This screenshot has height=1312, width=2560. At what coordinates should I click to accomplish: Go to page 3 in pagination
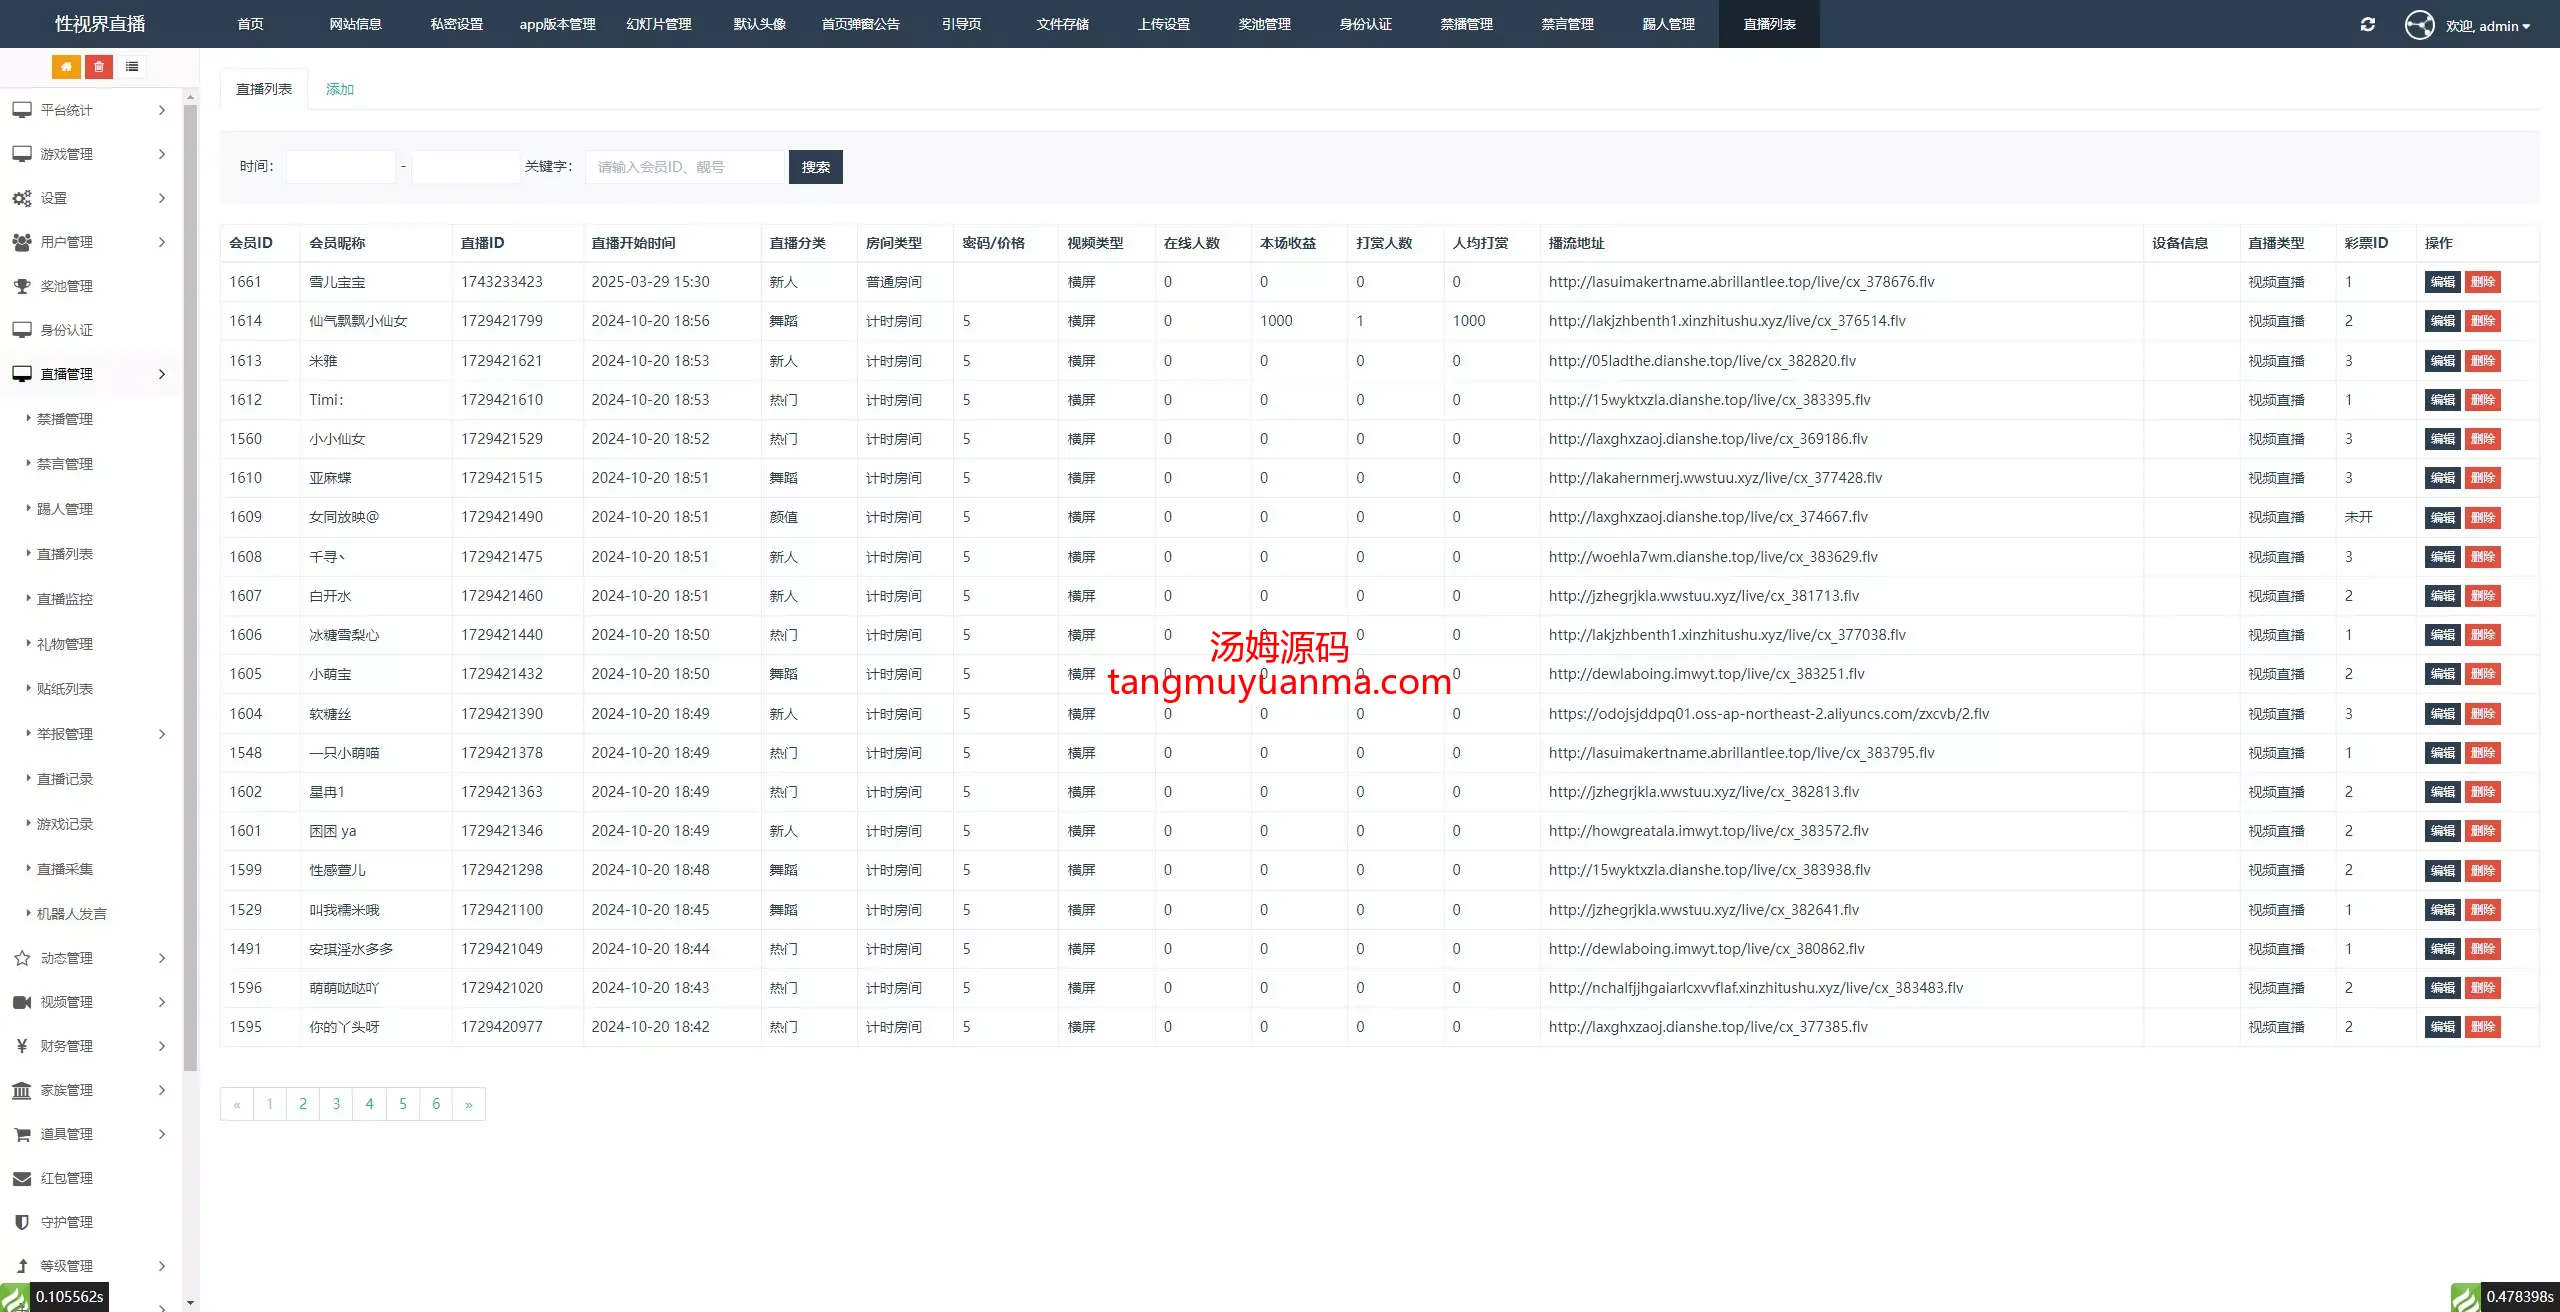[x=336, y=1104]
